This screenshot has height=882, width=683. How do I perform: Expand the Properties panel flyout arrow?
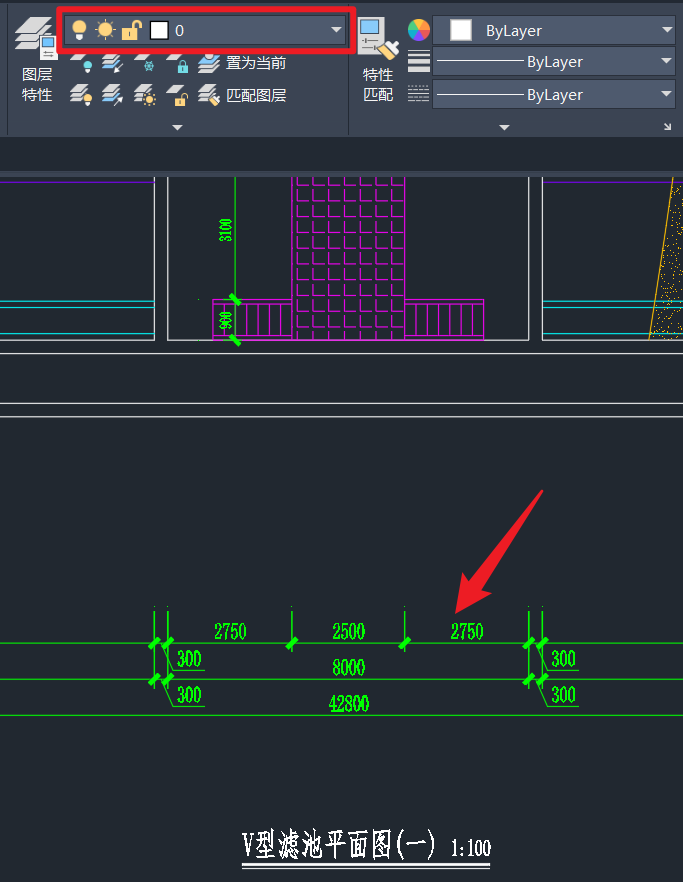point(504,127)
